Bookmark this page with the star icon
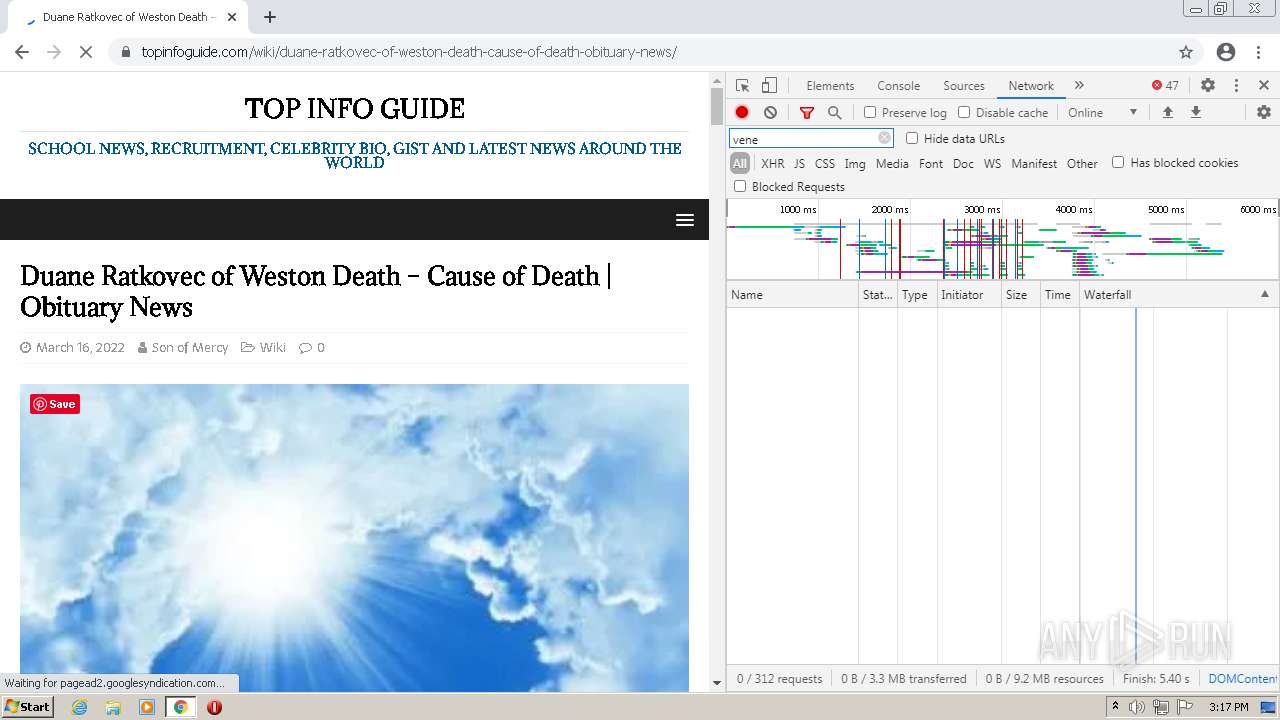The image size is (1280, 720). pyautogui.click(x=1186, y=52)
